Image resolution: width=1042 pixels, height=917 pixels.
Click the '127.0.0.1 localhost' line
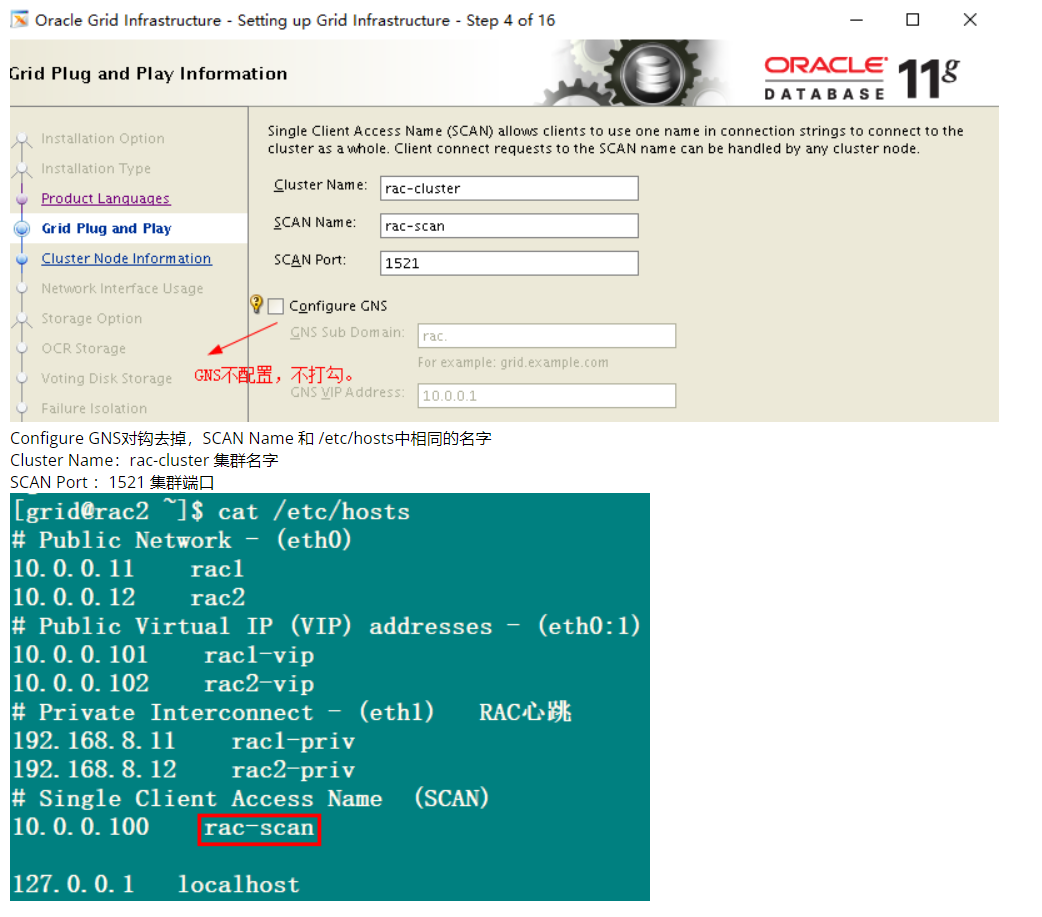156,884
